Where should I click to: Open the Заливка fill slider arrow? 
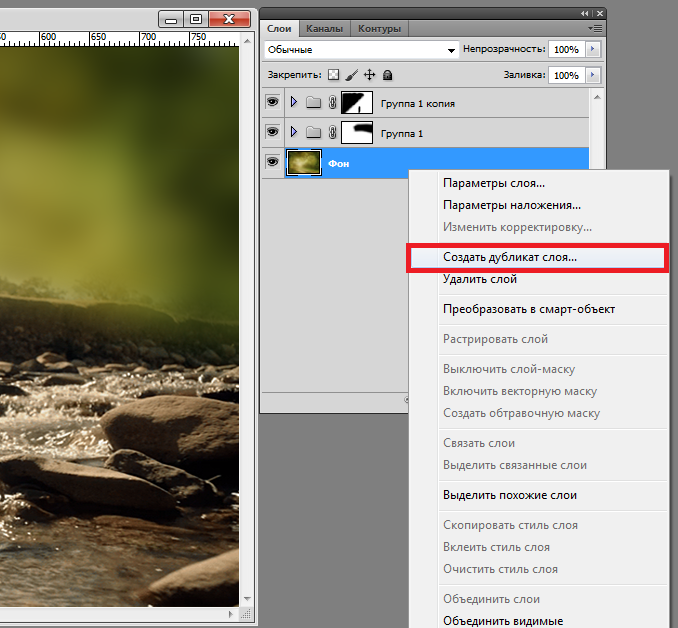[593, 75]
